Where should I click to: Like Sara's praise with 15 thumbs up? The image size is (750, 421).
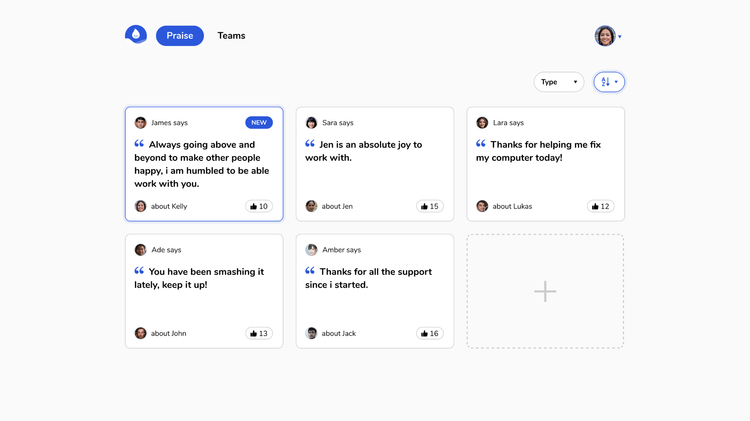430,206
